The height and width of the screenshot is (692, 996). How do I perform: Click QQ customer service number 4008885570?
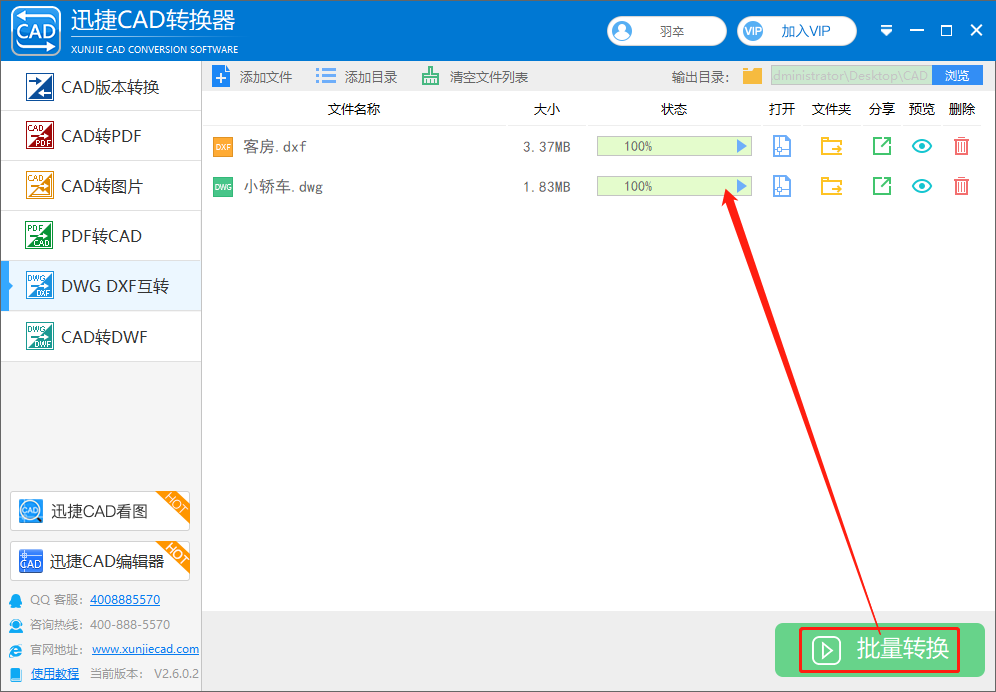125,599
